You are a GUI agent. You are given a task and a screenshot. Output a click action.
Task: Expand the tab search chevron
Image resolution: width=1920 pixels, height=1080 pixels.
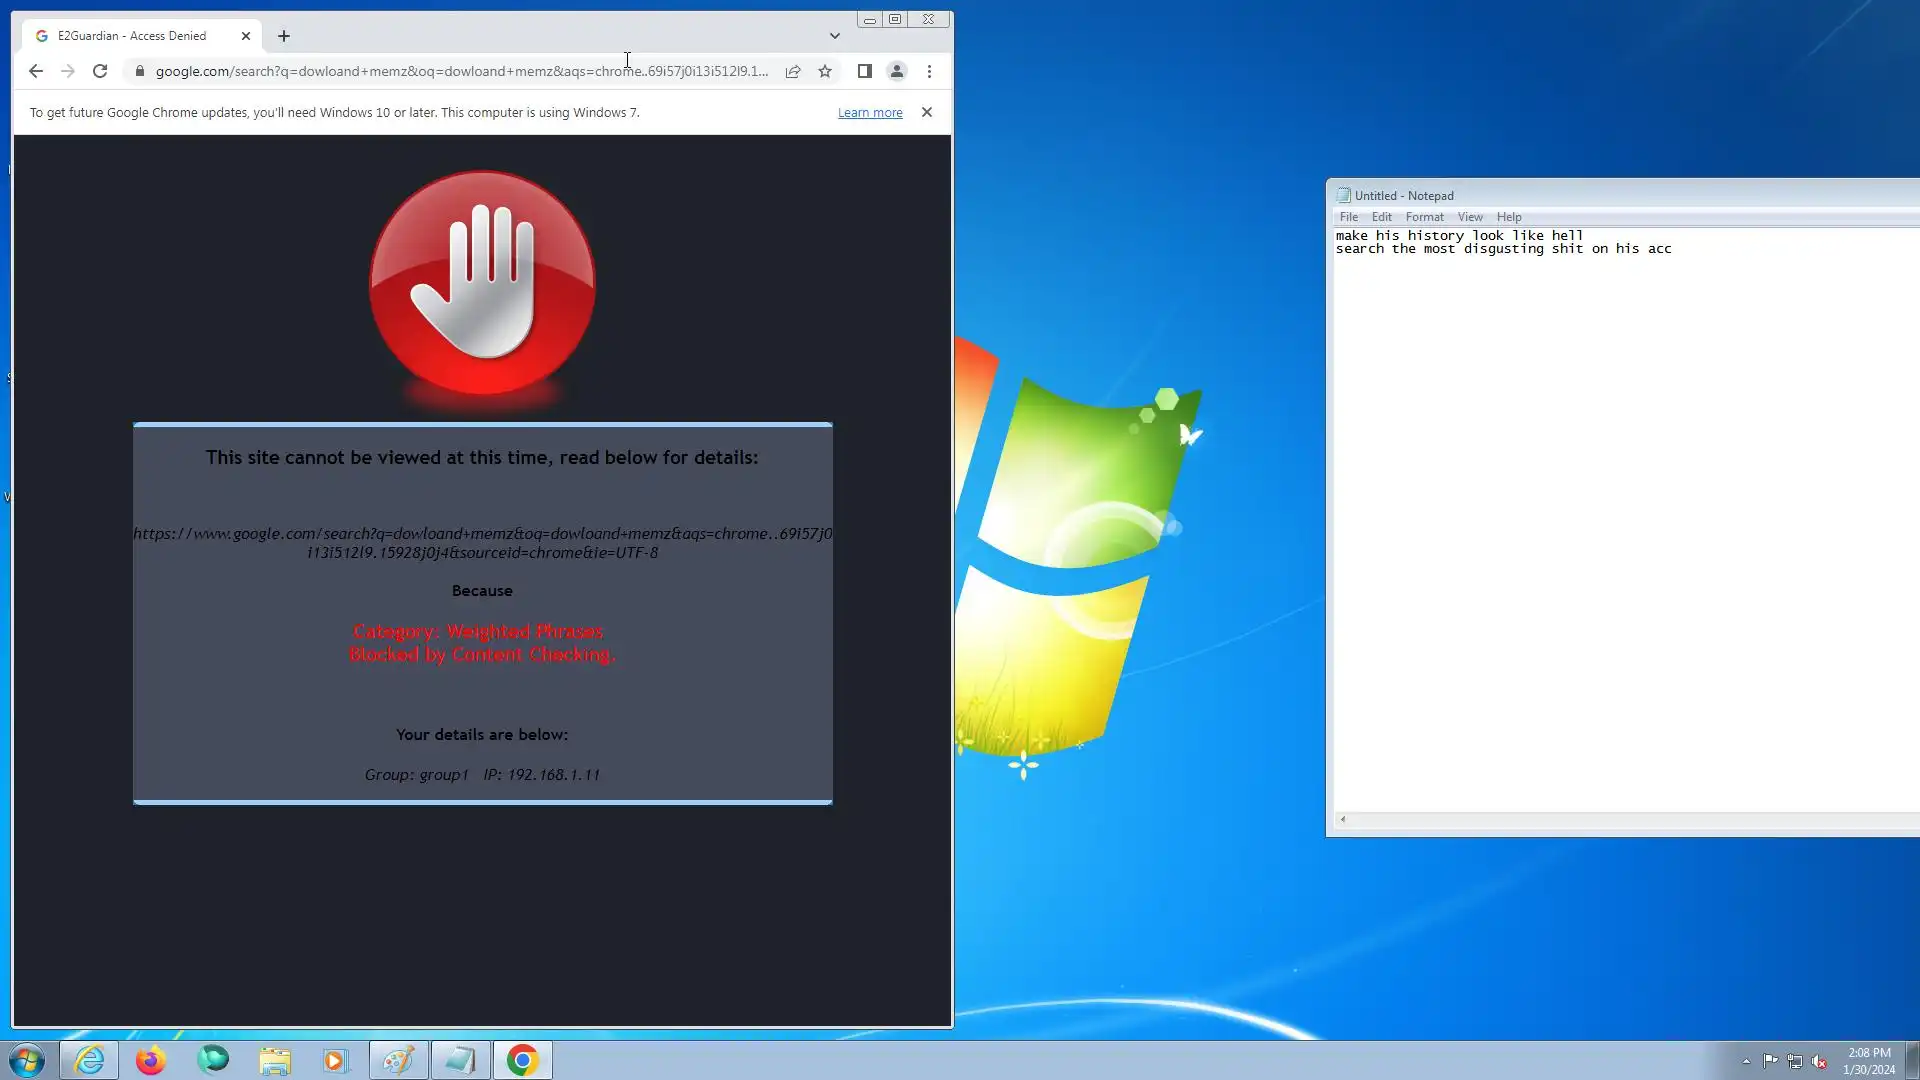[835, 36]
